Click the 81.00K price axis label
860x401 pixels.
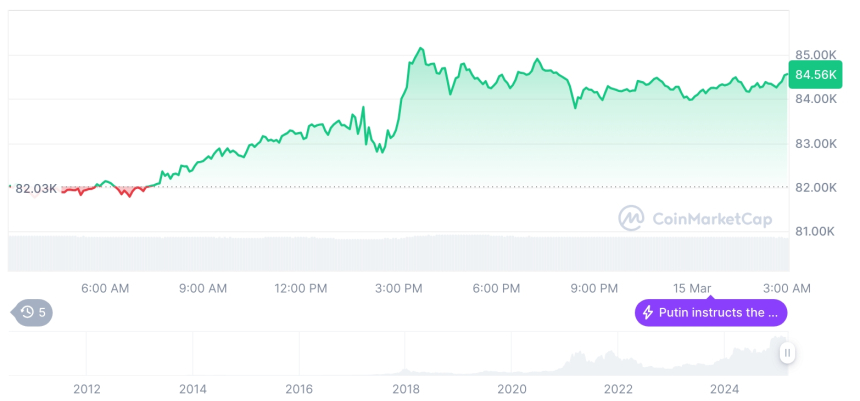click(816, 231)
